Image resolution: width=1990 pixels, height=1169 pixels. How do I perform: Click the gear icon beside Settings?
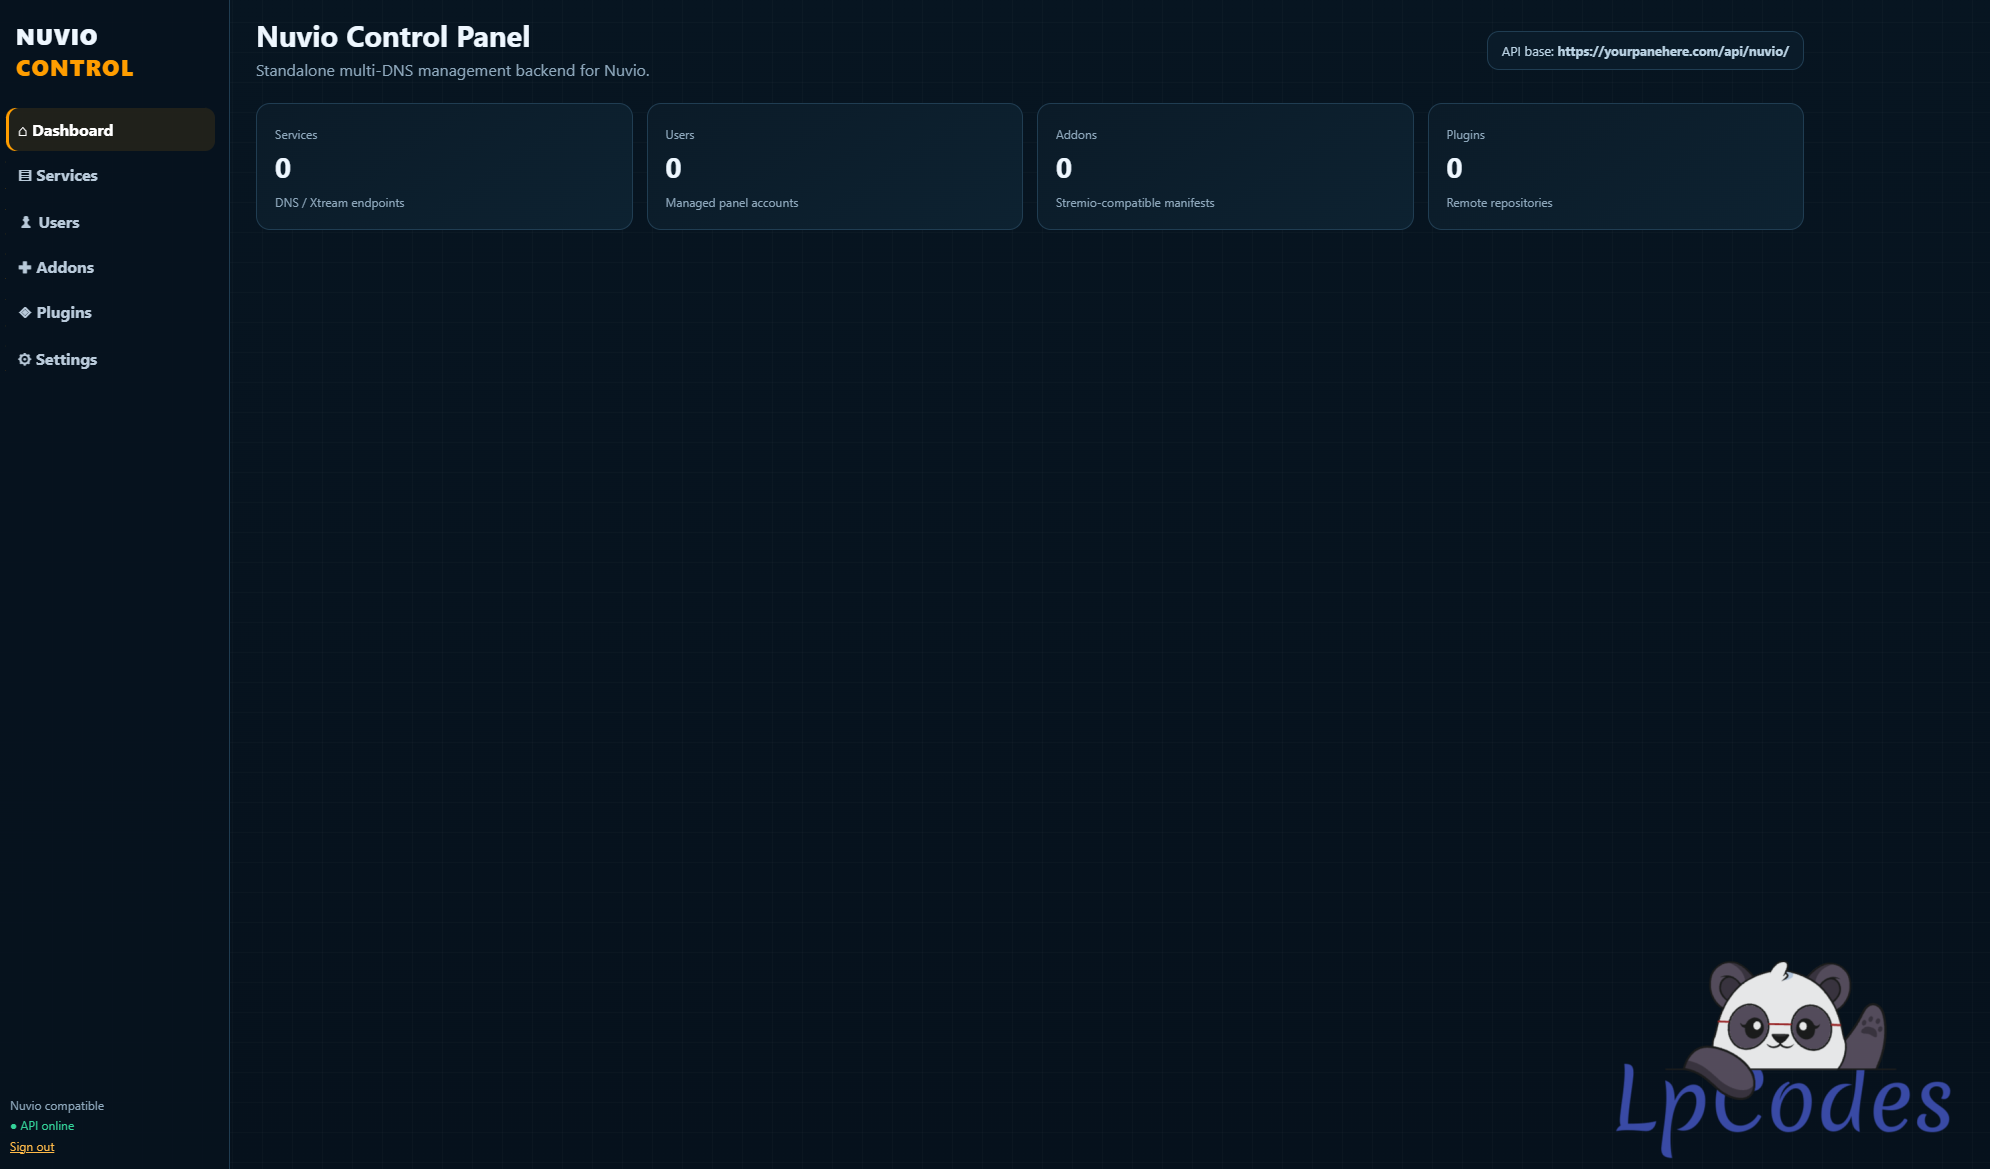coord(25,359)
